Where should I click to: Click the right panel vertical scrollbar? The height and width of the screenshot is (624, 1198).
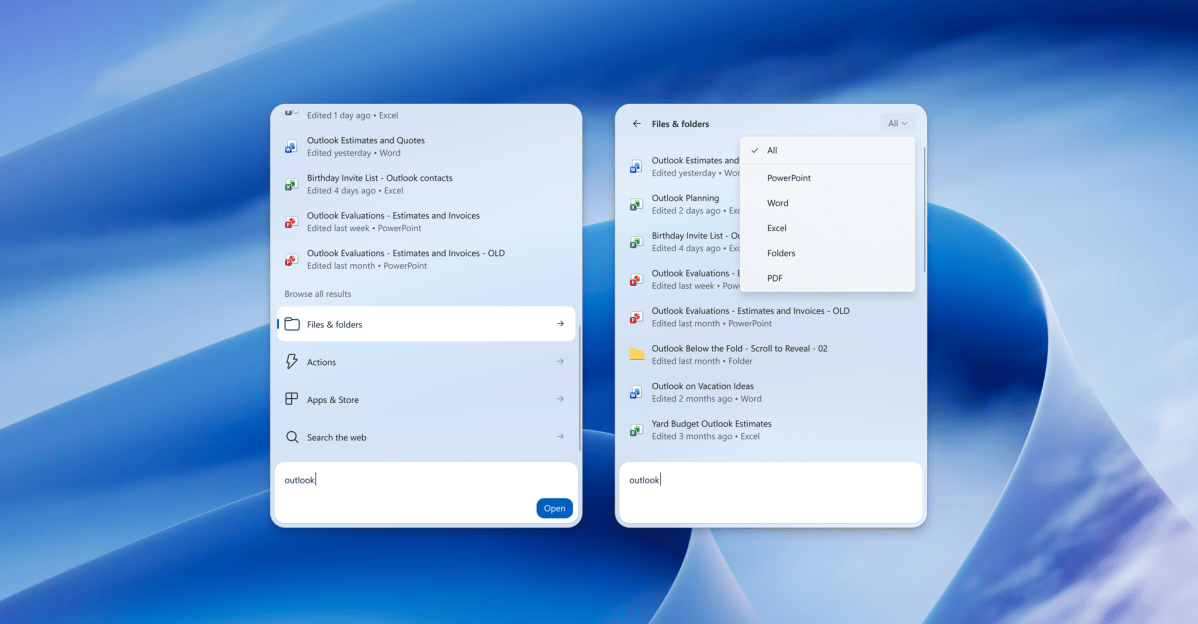(924, 210)
